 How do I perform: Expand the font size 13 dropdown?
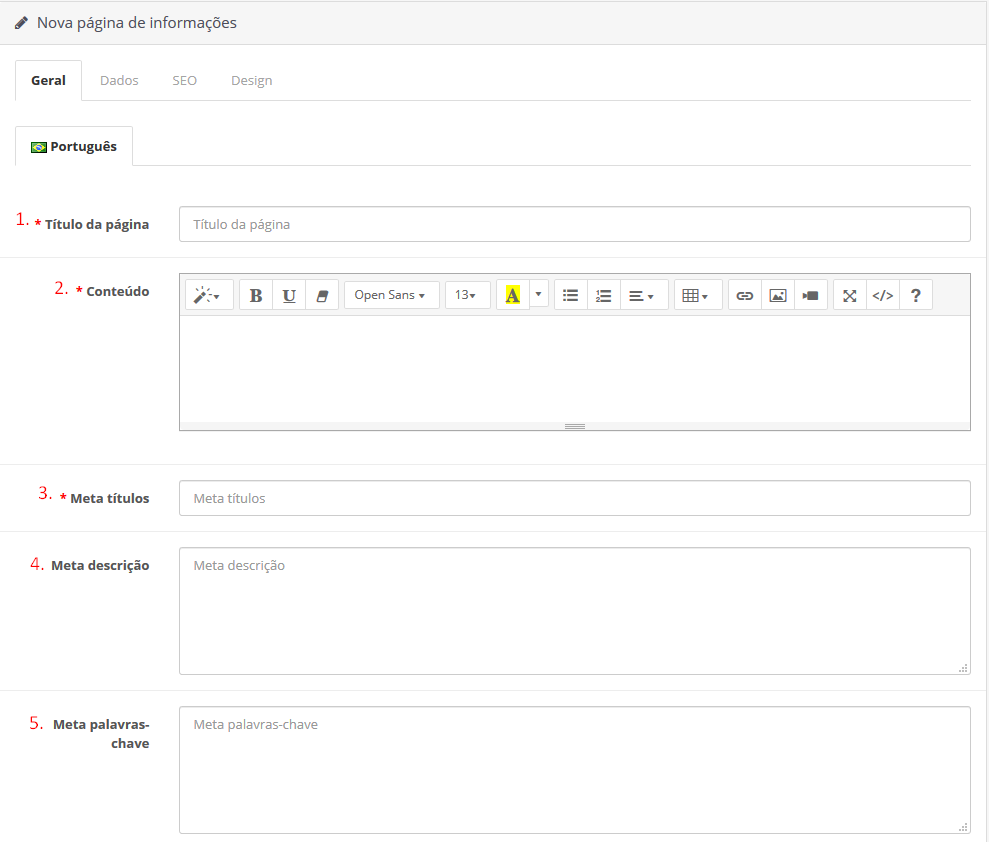point(467,296)
